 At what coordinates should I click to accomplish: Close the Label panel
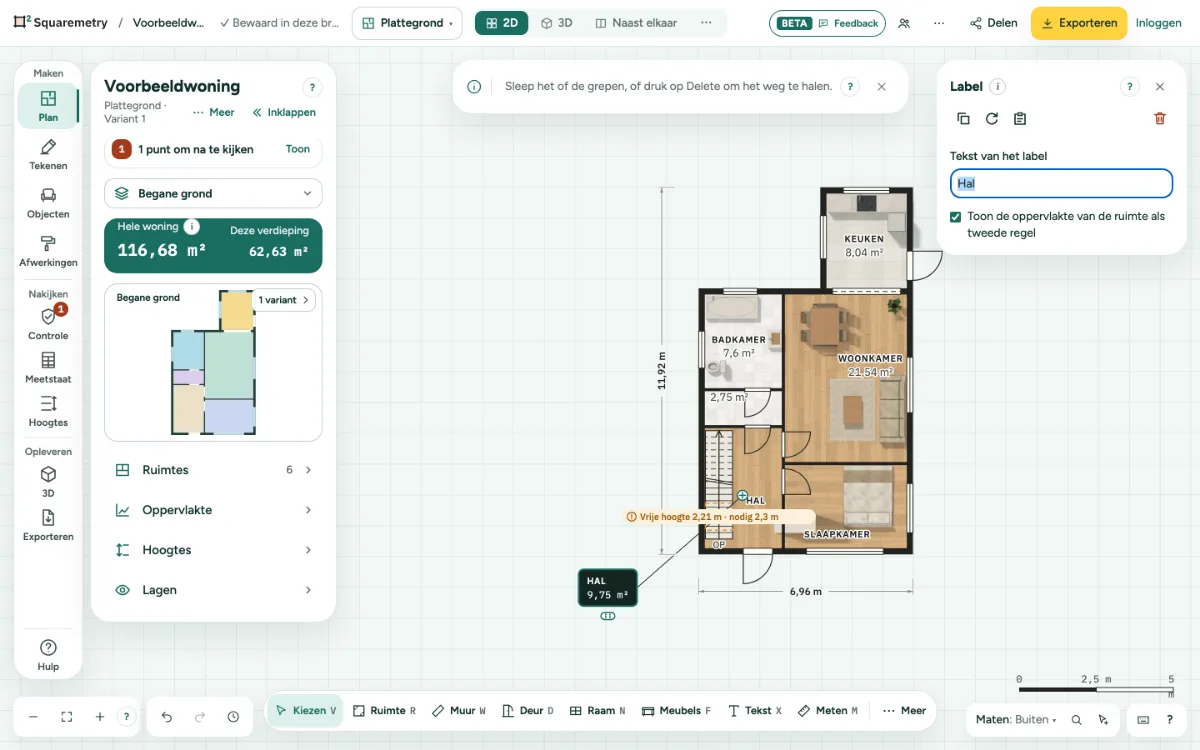point(1160,87)
